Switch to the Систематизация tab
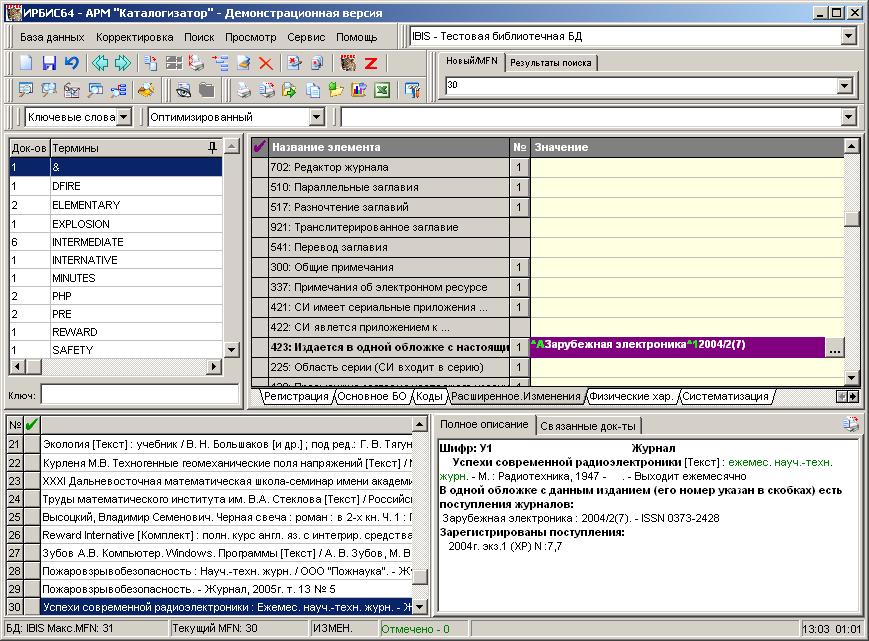 [x=725, y=396]
